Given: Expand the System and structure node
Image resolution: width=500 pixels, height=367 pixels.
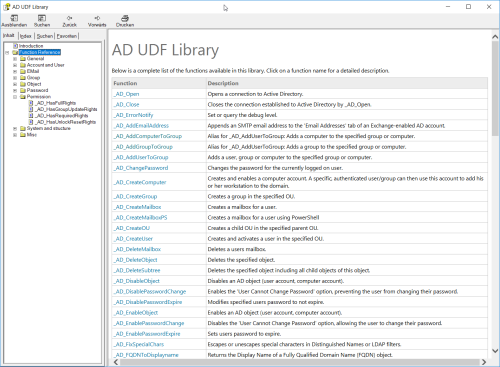Looking at the screenshot, I should tap(15, 128).
